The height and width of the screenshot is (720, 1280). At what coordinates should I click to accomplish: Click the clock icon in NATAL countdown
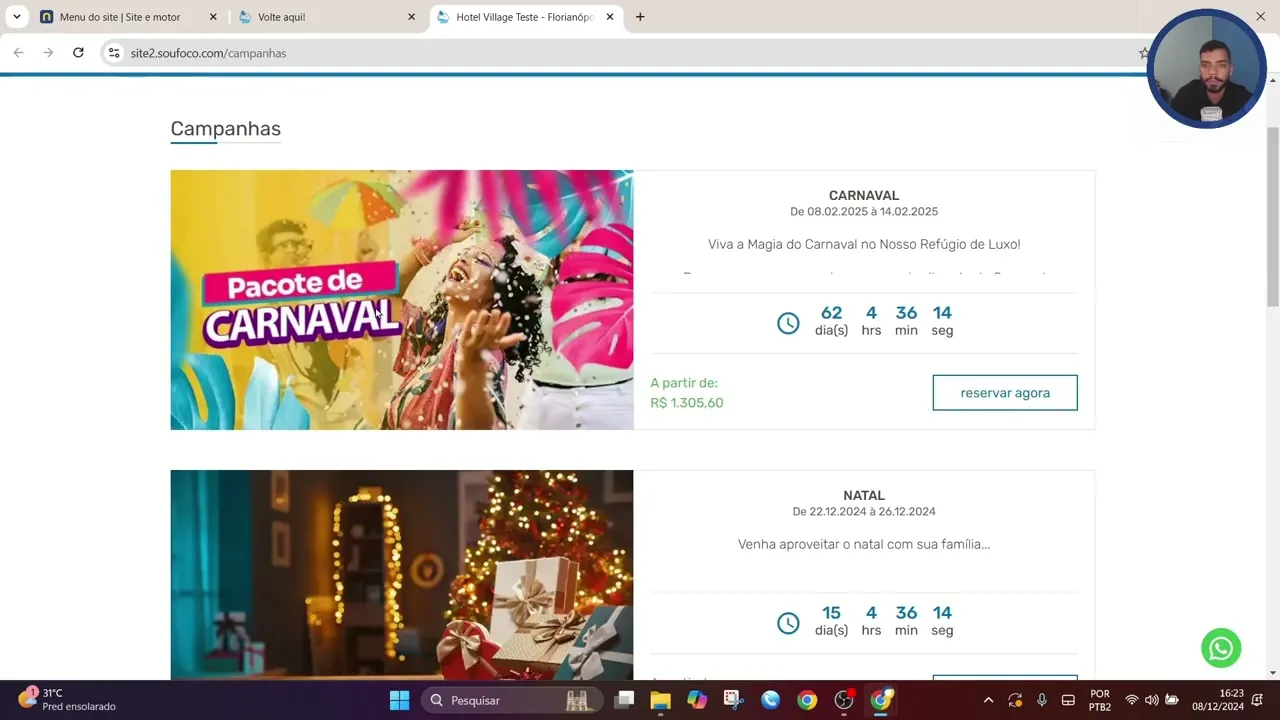point(788,623)
